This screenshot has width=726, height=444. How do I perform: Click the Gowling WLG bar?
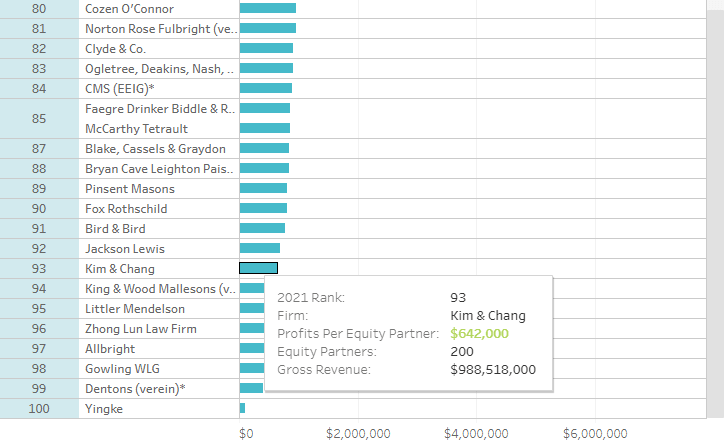pos(252,368)
